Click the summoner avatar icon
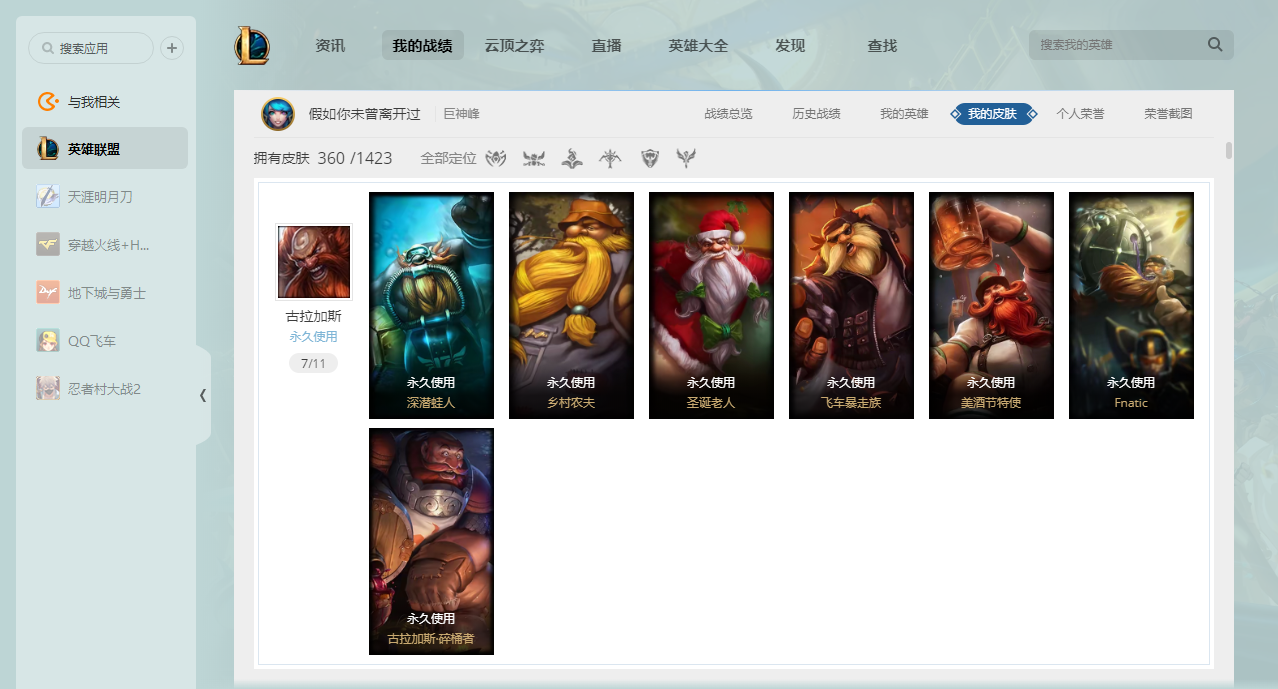Image resolution: width=1278 pixels, height=689 pixels. point(278,114)
